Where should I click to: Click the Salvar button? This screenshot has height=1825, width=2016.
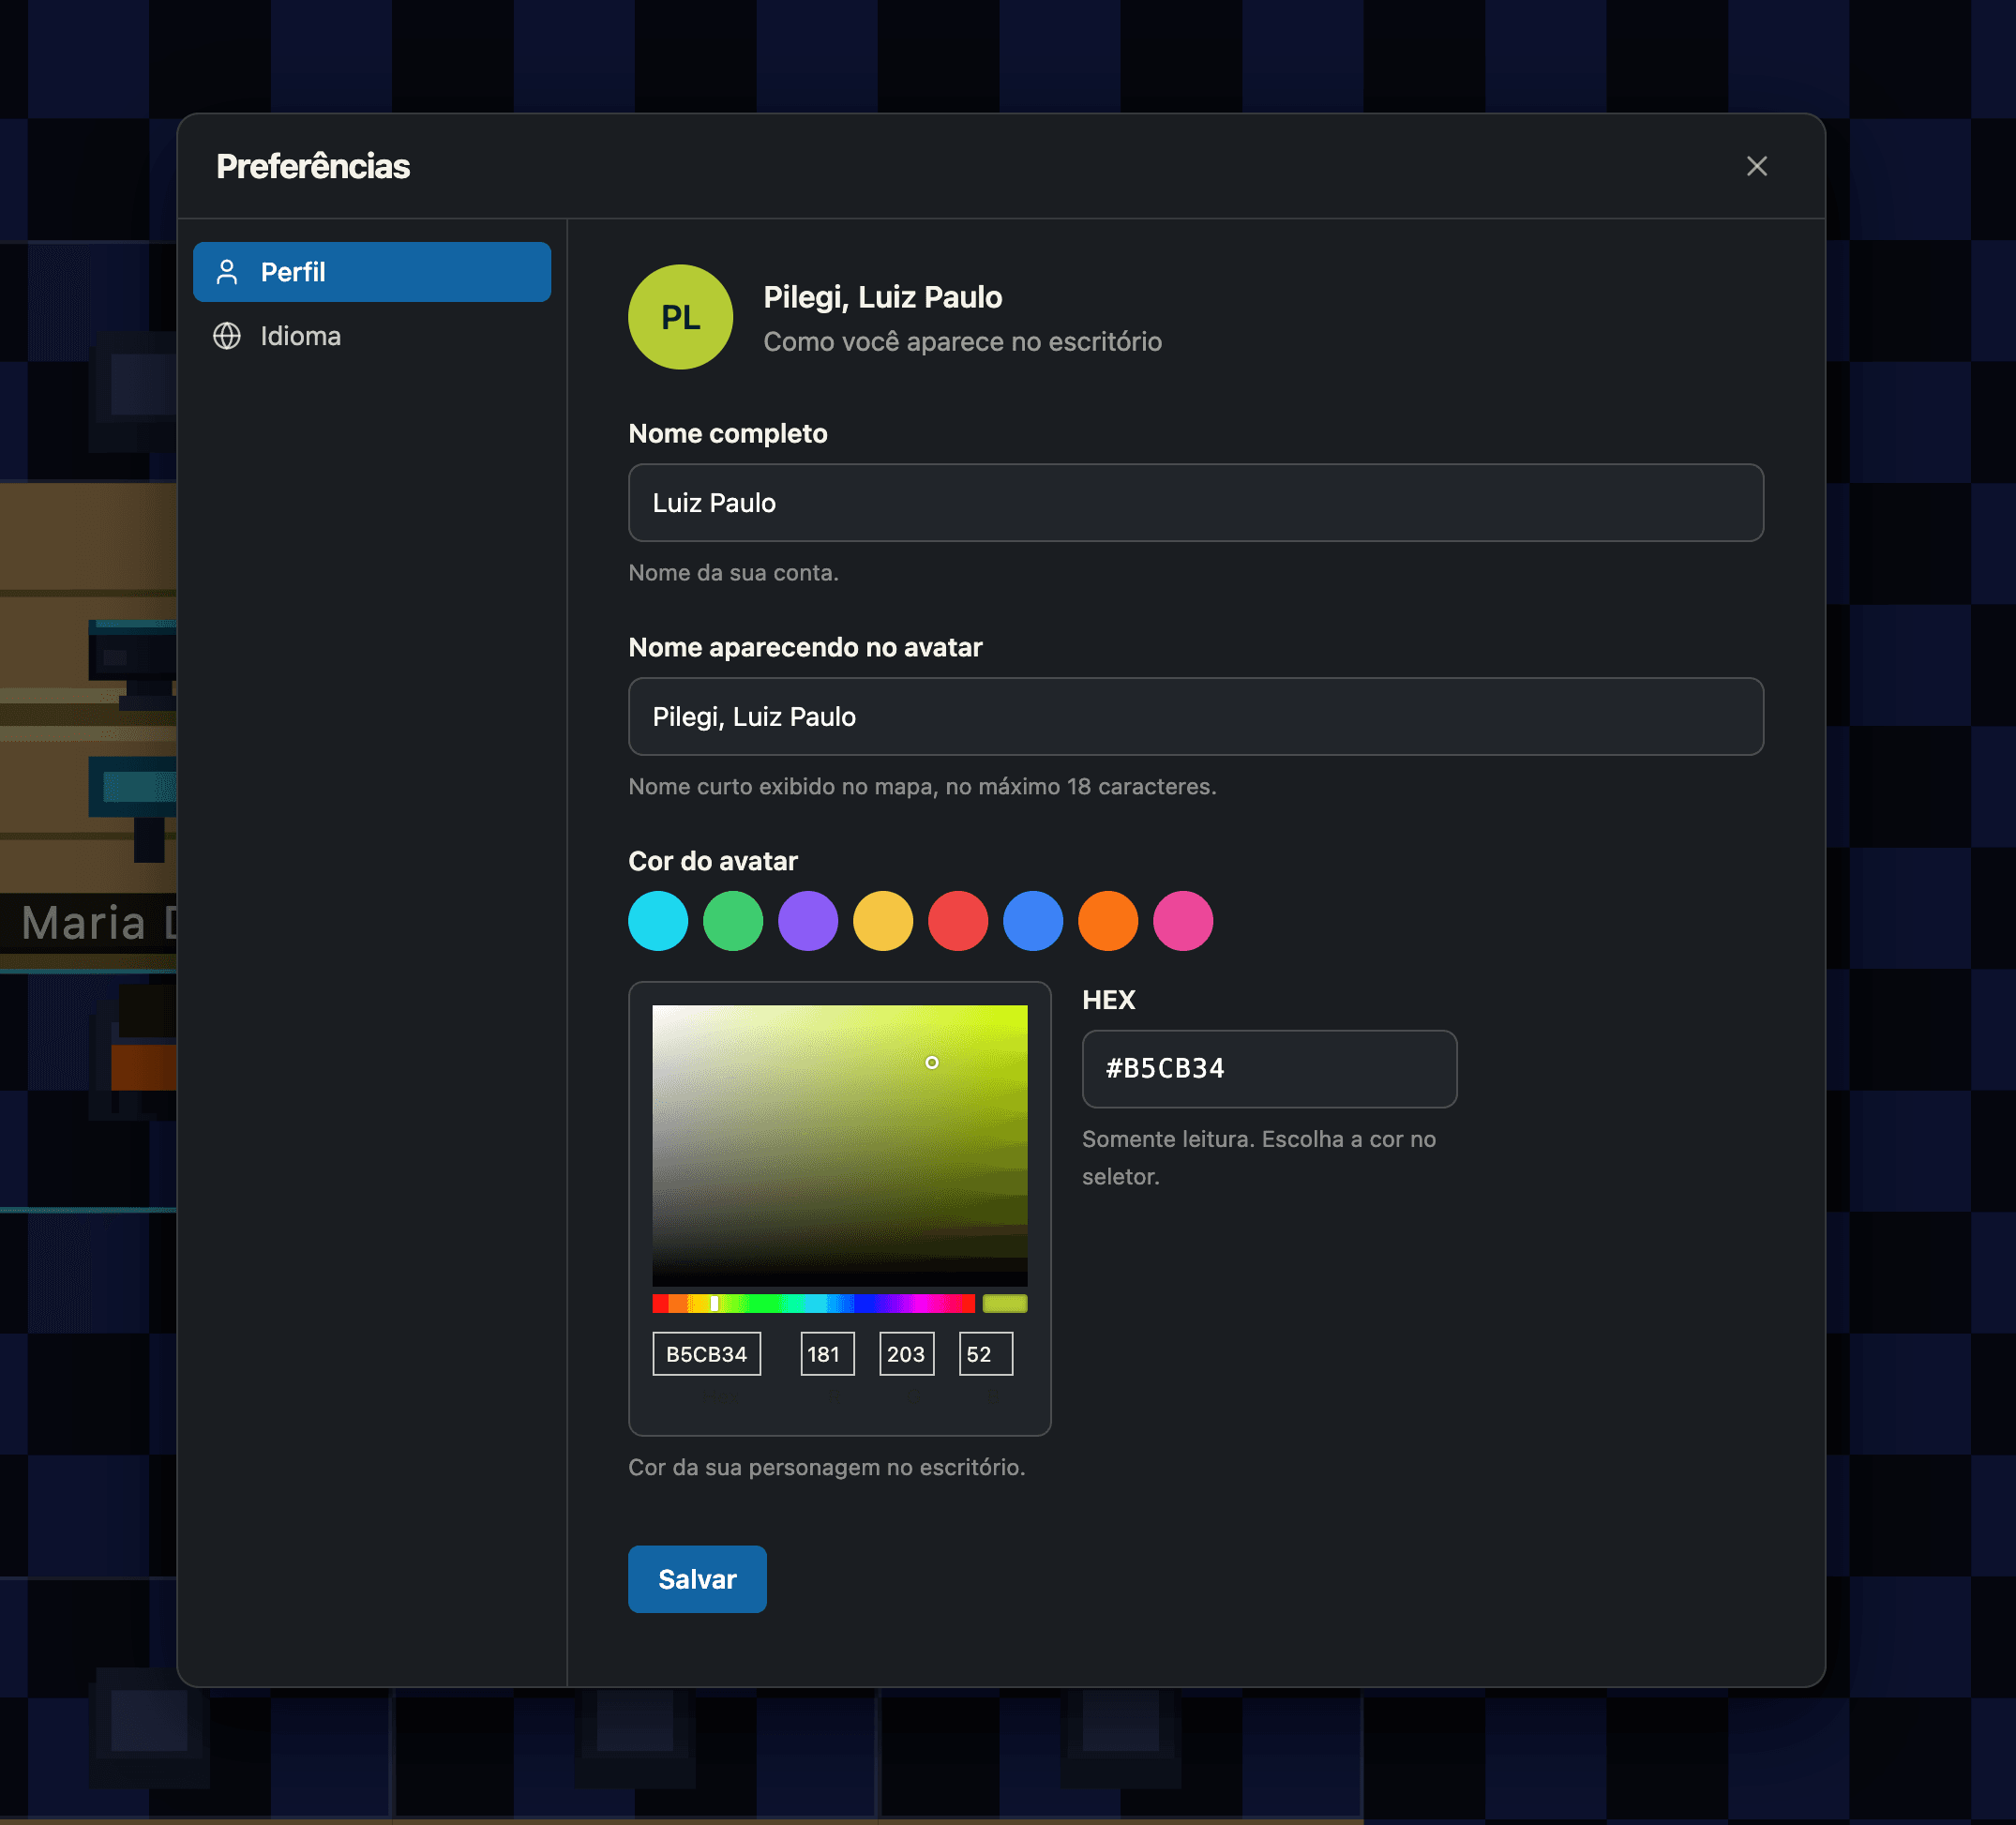(x=697, y=1579)
